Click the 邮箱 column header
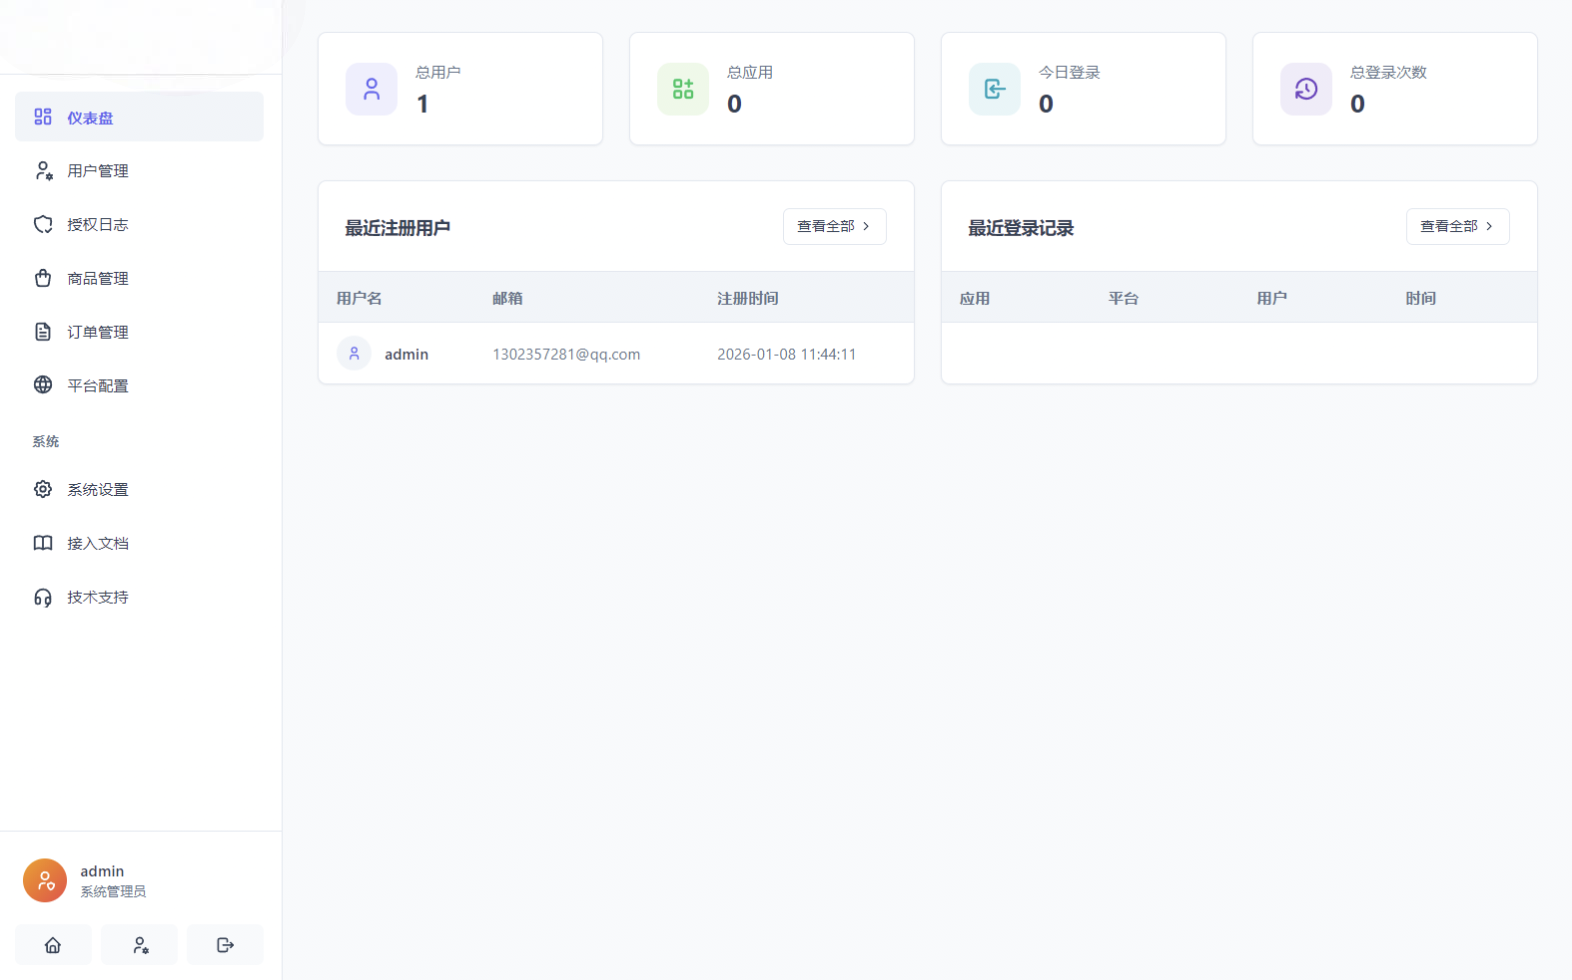Screen dimensions: 1572x980 (x=507, y=298)
